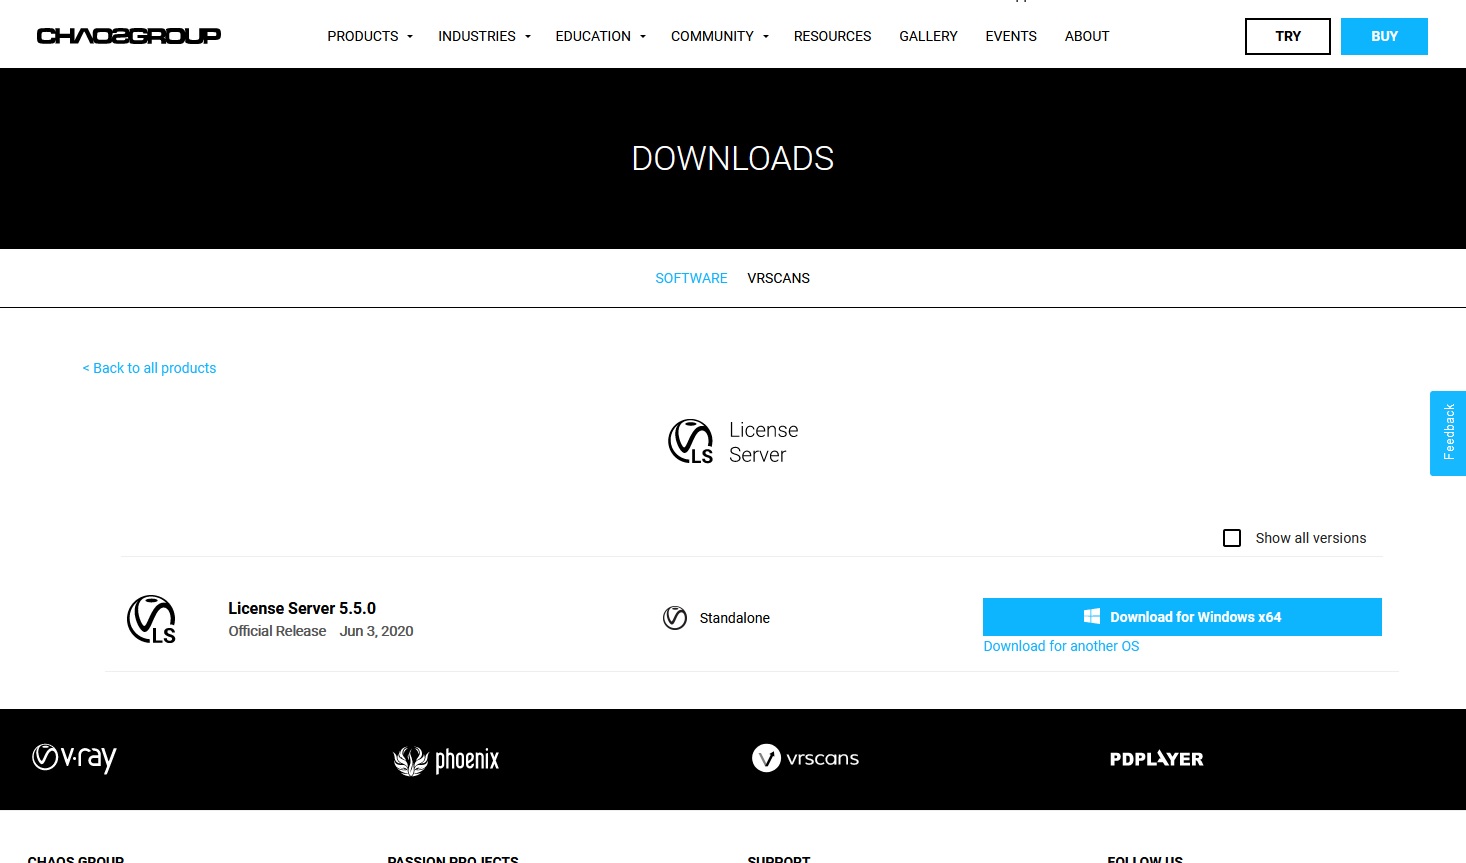Open the About menu item
1466x863 pixels.
1087,36
